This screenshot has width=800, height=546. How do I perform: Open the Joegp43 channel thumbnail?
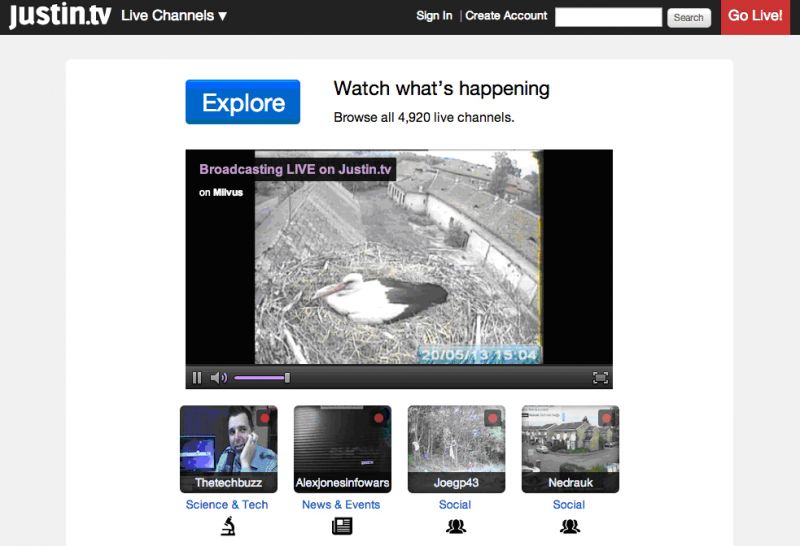(x=456, y=449)
